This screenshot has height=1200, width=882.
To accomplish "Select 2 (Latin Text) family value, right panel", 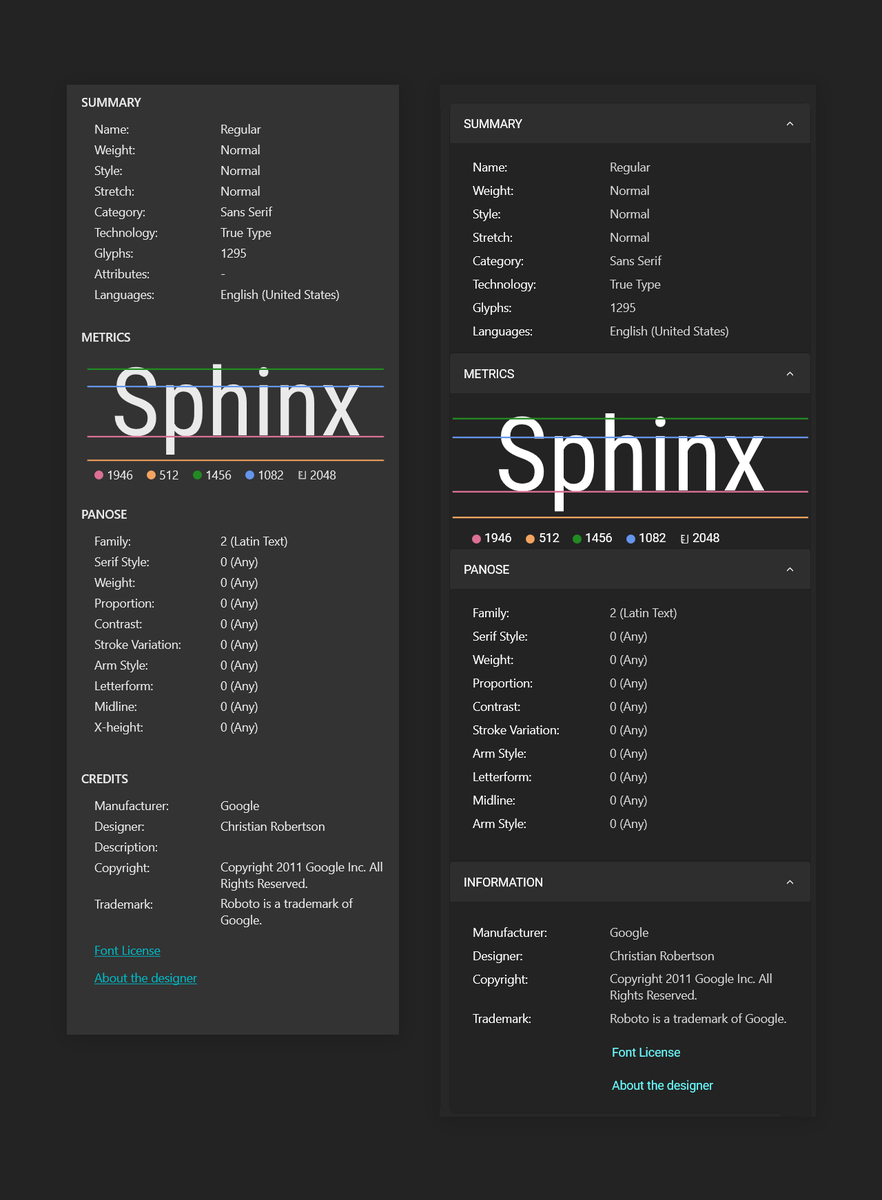I will [643, 613].
